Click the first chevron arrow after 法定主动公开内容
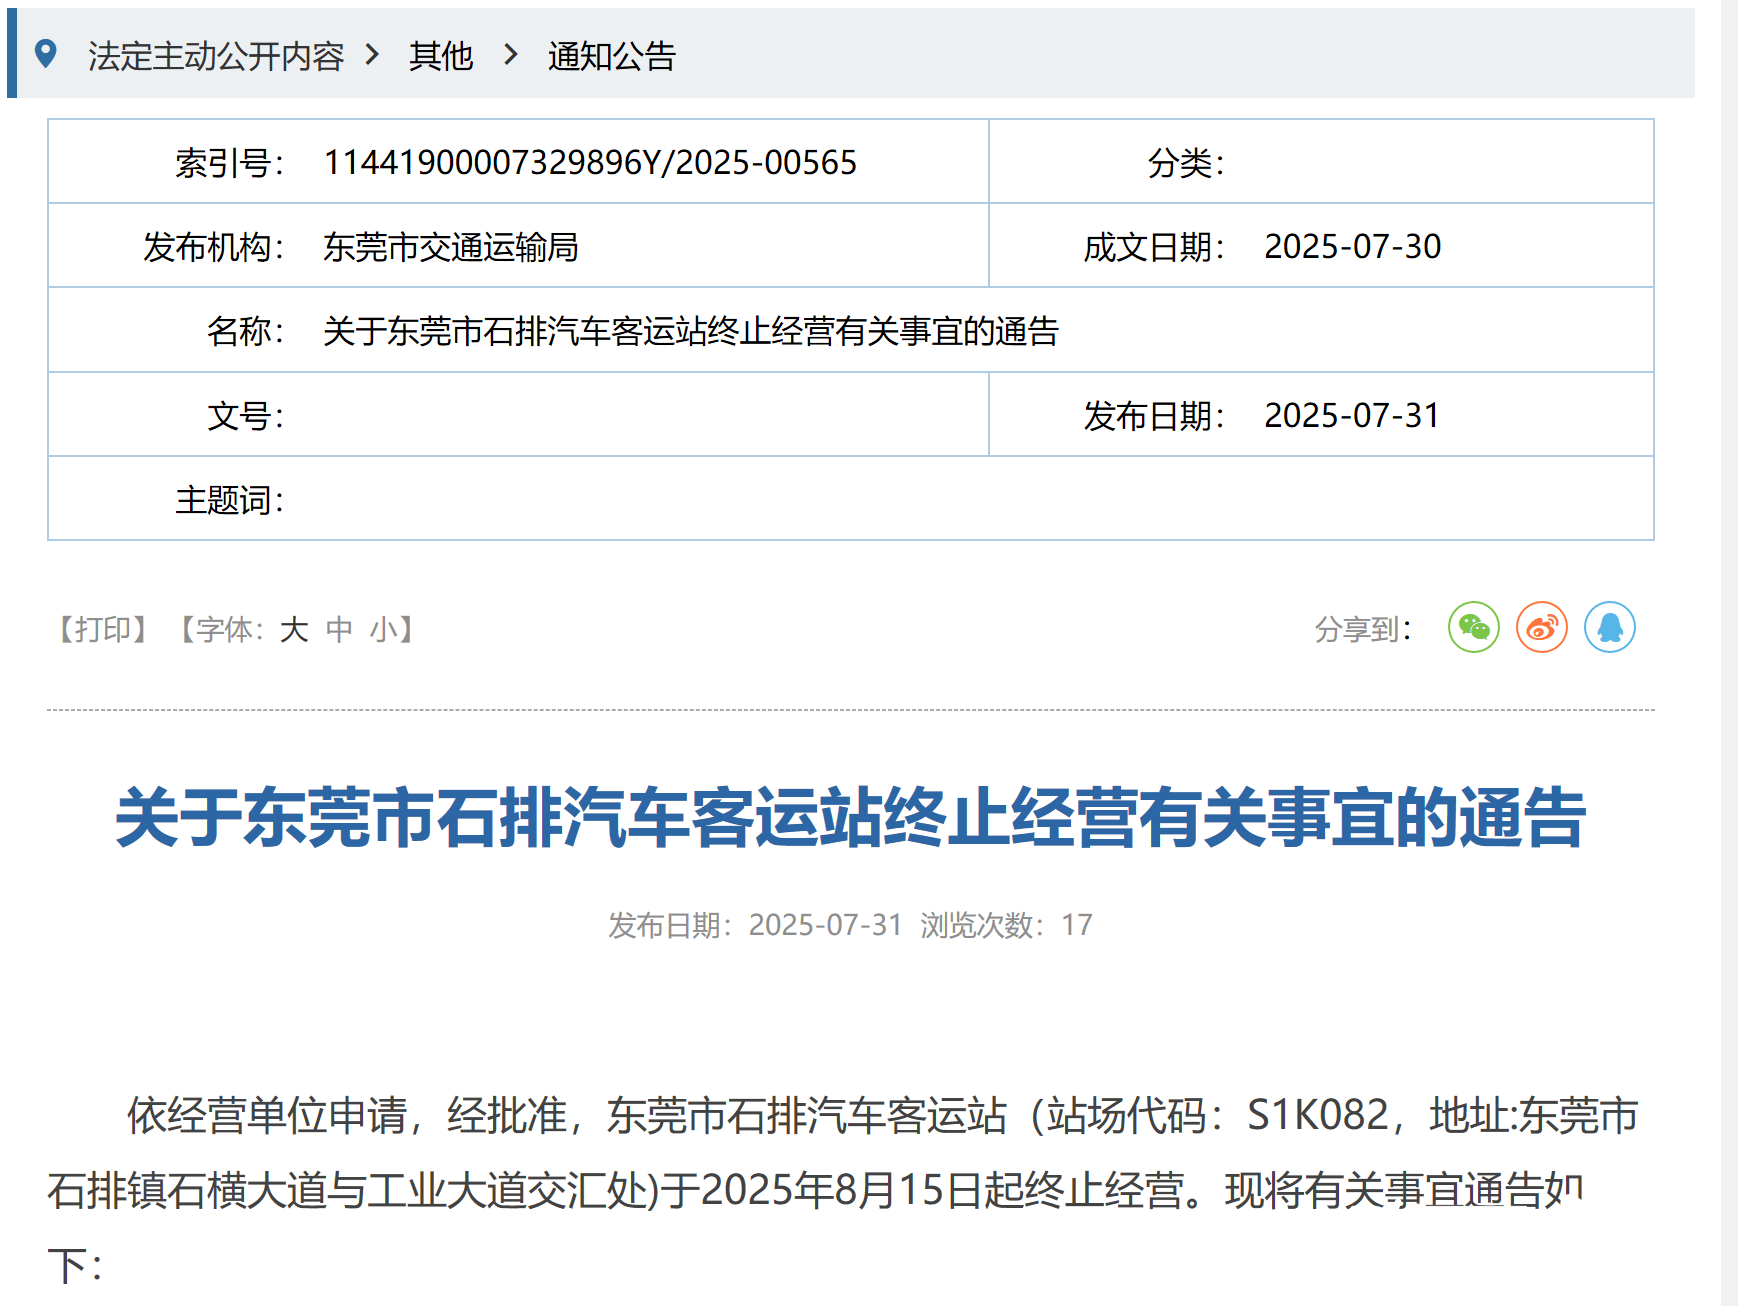1738x1306 pixels. click(x=372, y=55)
